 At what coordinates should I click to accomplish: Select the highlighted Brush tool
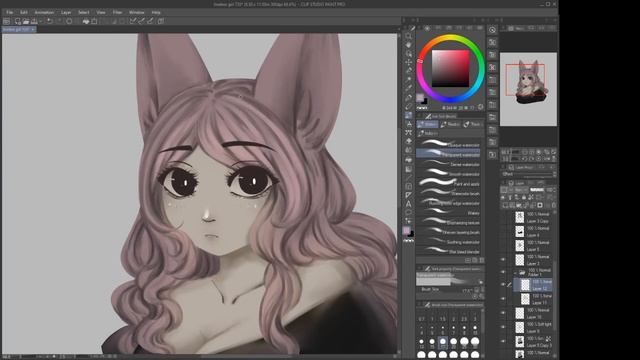pyautogui.click(x=409, y=116)
